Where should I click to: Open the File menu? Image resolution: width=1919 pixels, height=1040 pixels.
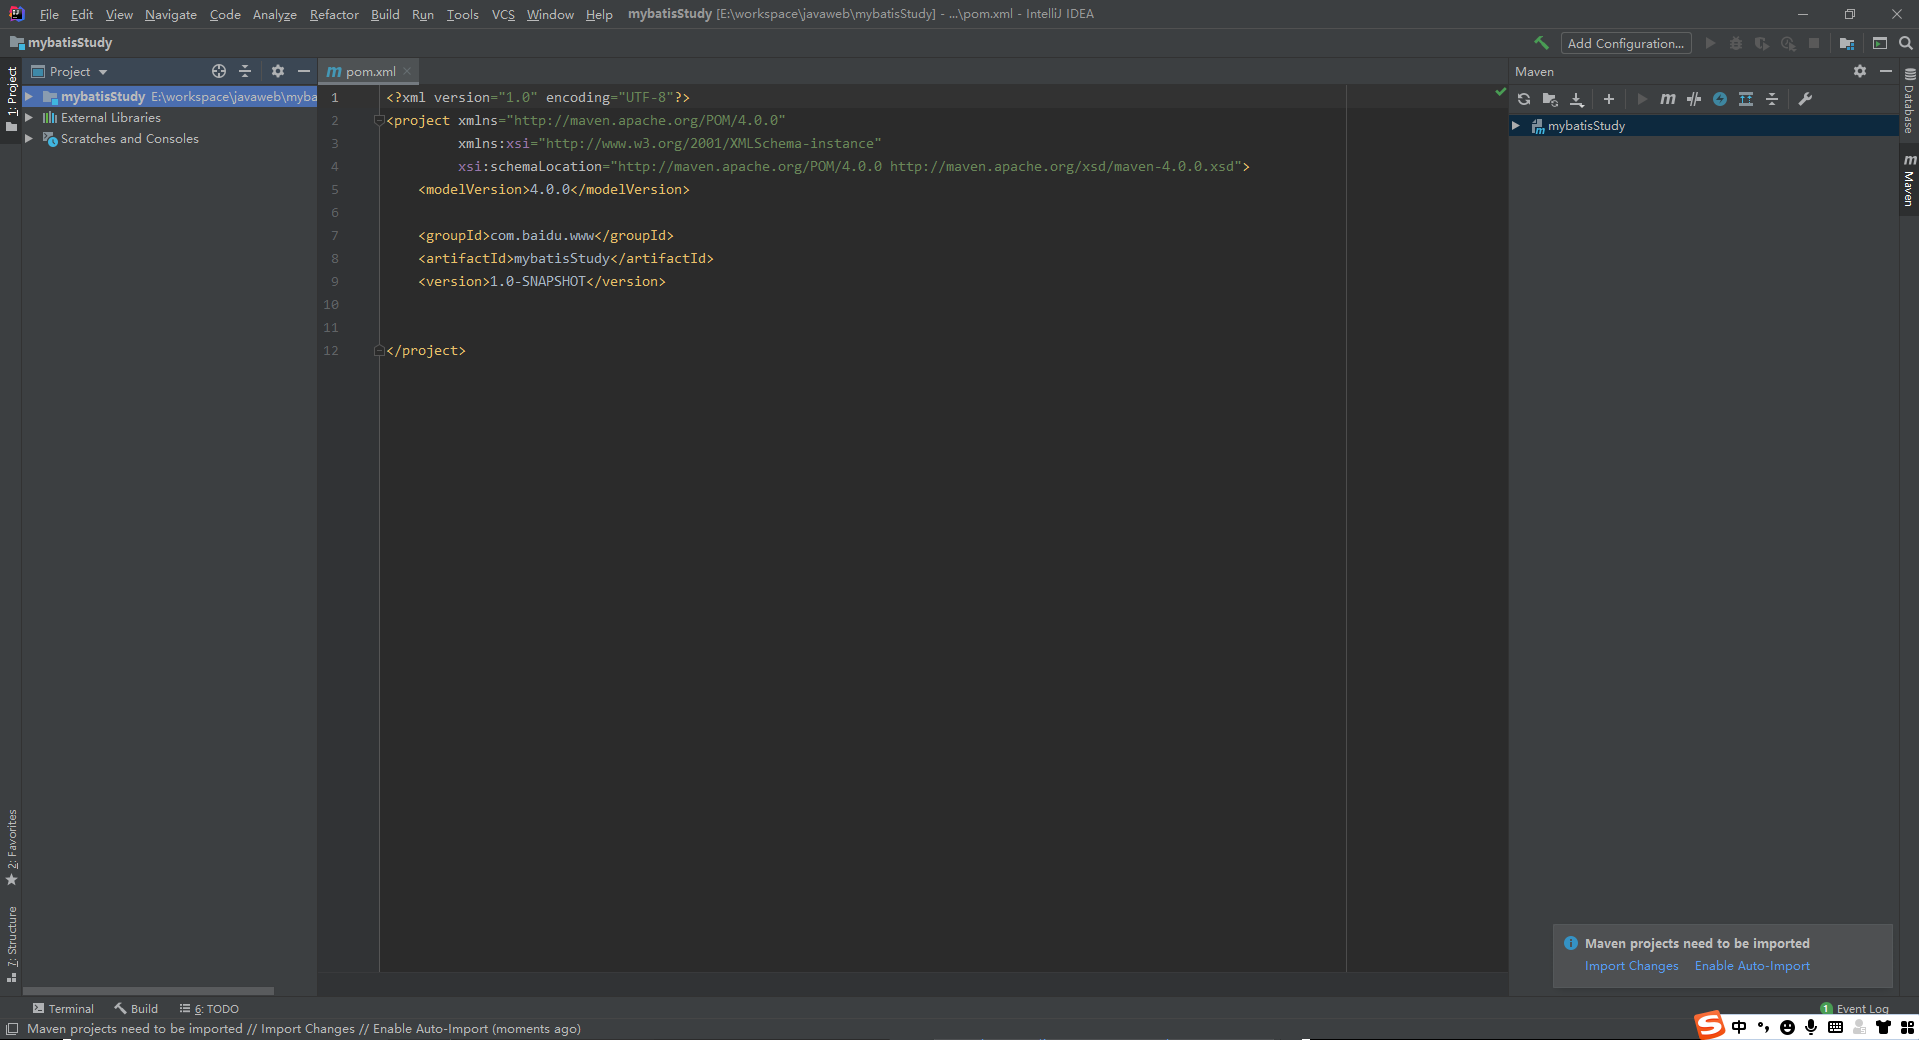(49, 14)
